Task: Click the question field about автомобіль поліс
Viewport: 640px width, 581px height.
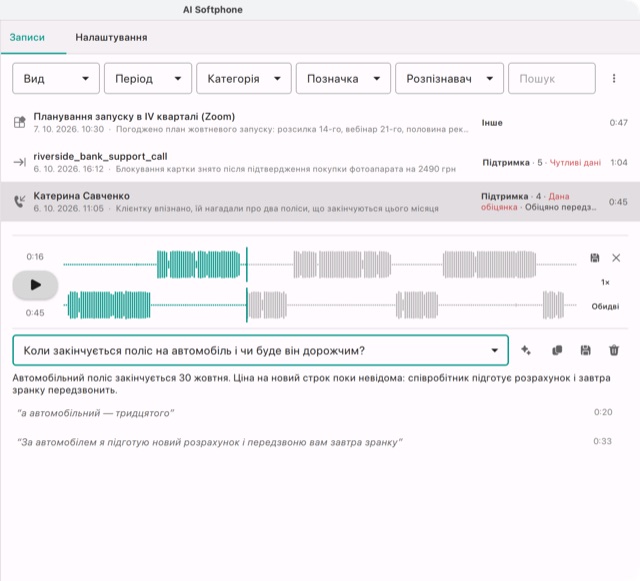Action: pos(260,350)
